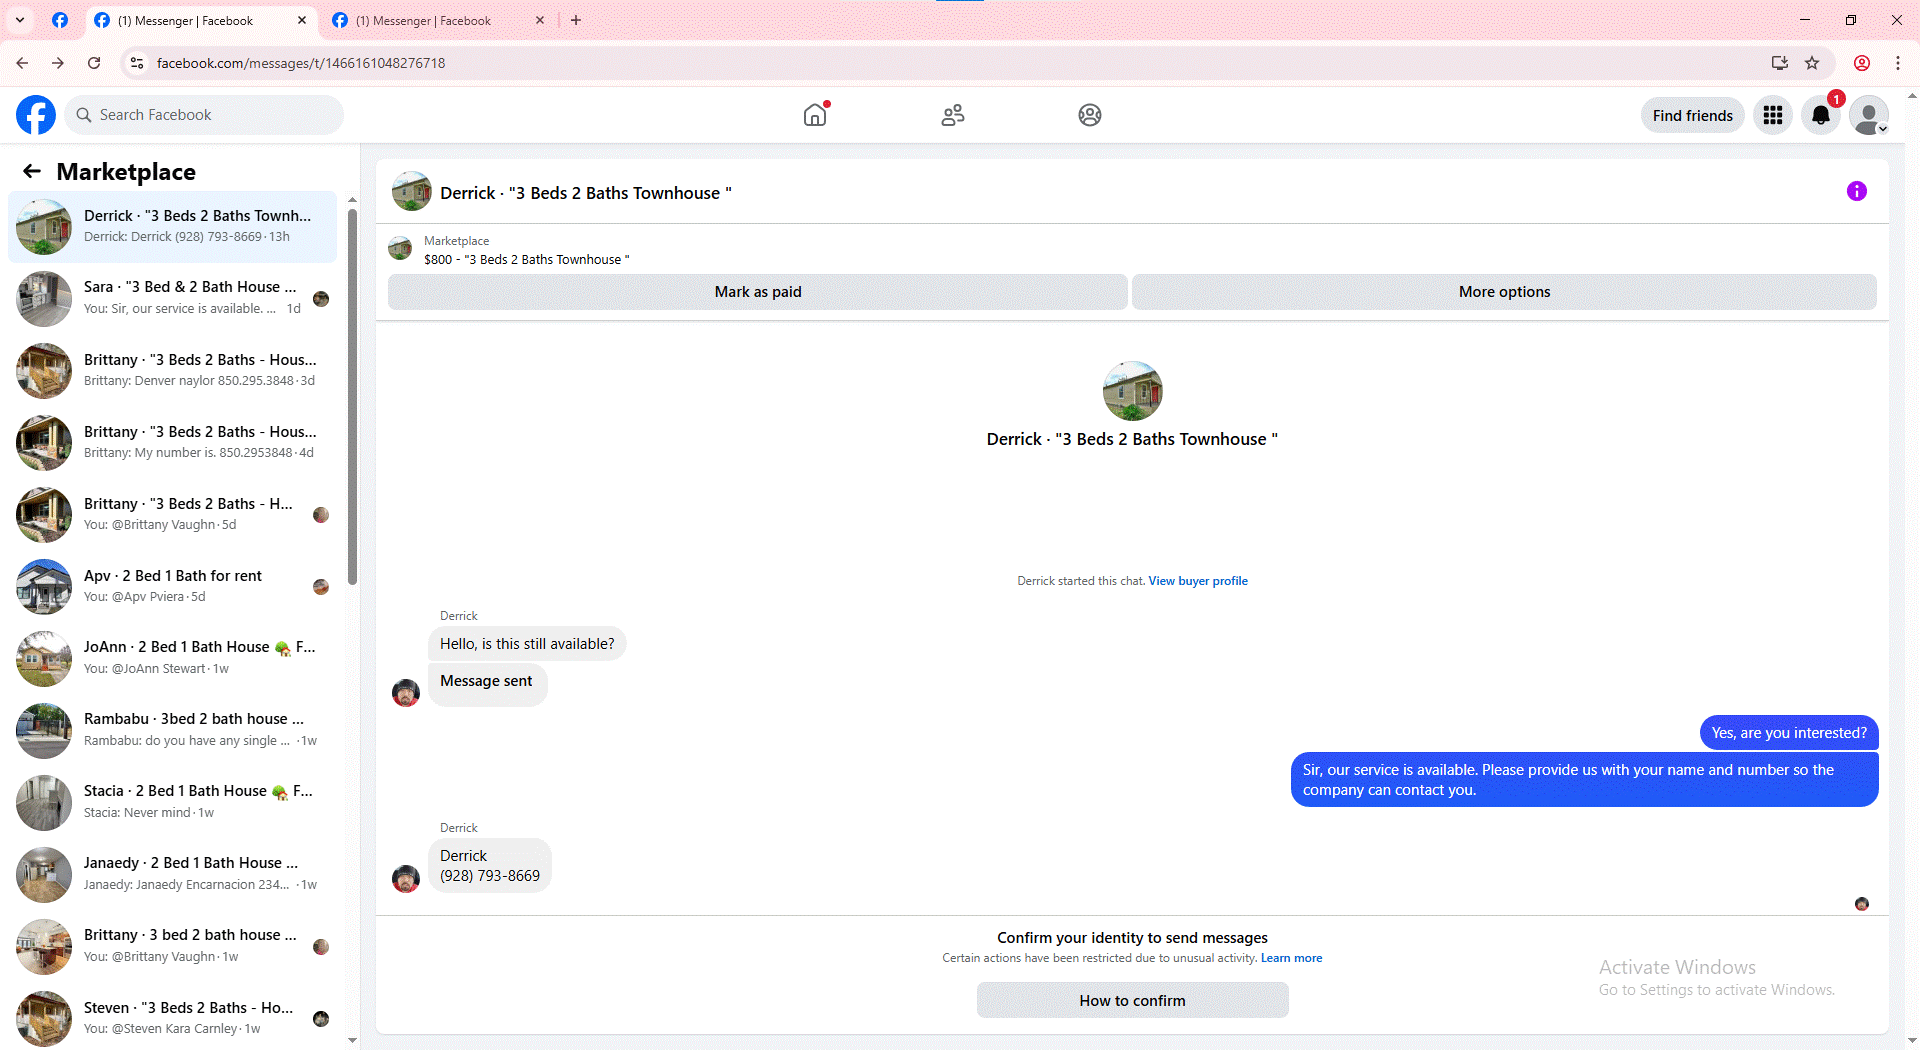This screenshot has height=1050, width=1920.
Task: Open Derrick 3 Beds 2 Baths Townhouse chat
Action: (x=172, y=227)
